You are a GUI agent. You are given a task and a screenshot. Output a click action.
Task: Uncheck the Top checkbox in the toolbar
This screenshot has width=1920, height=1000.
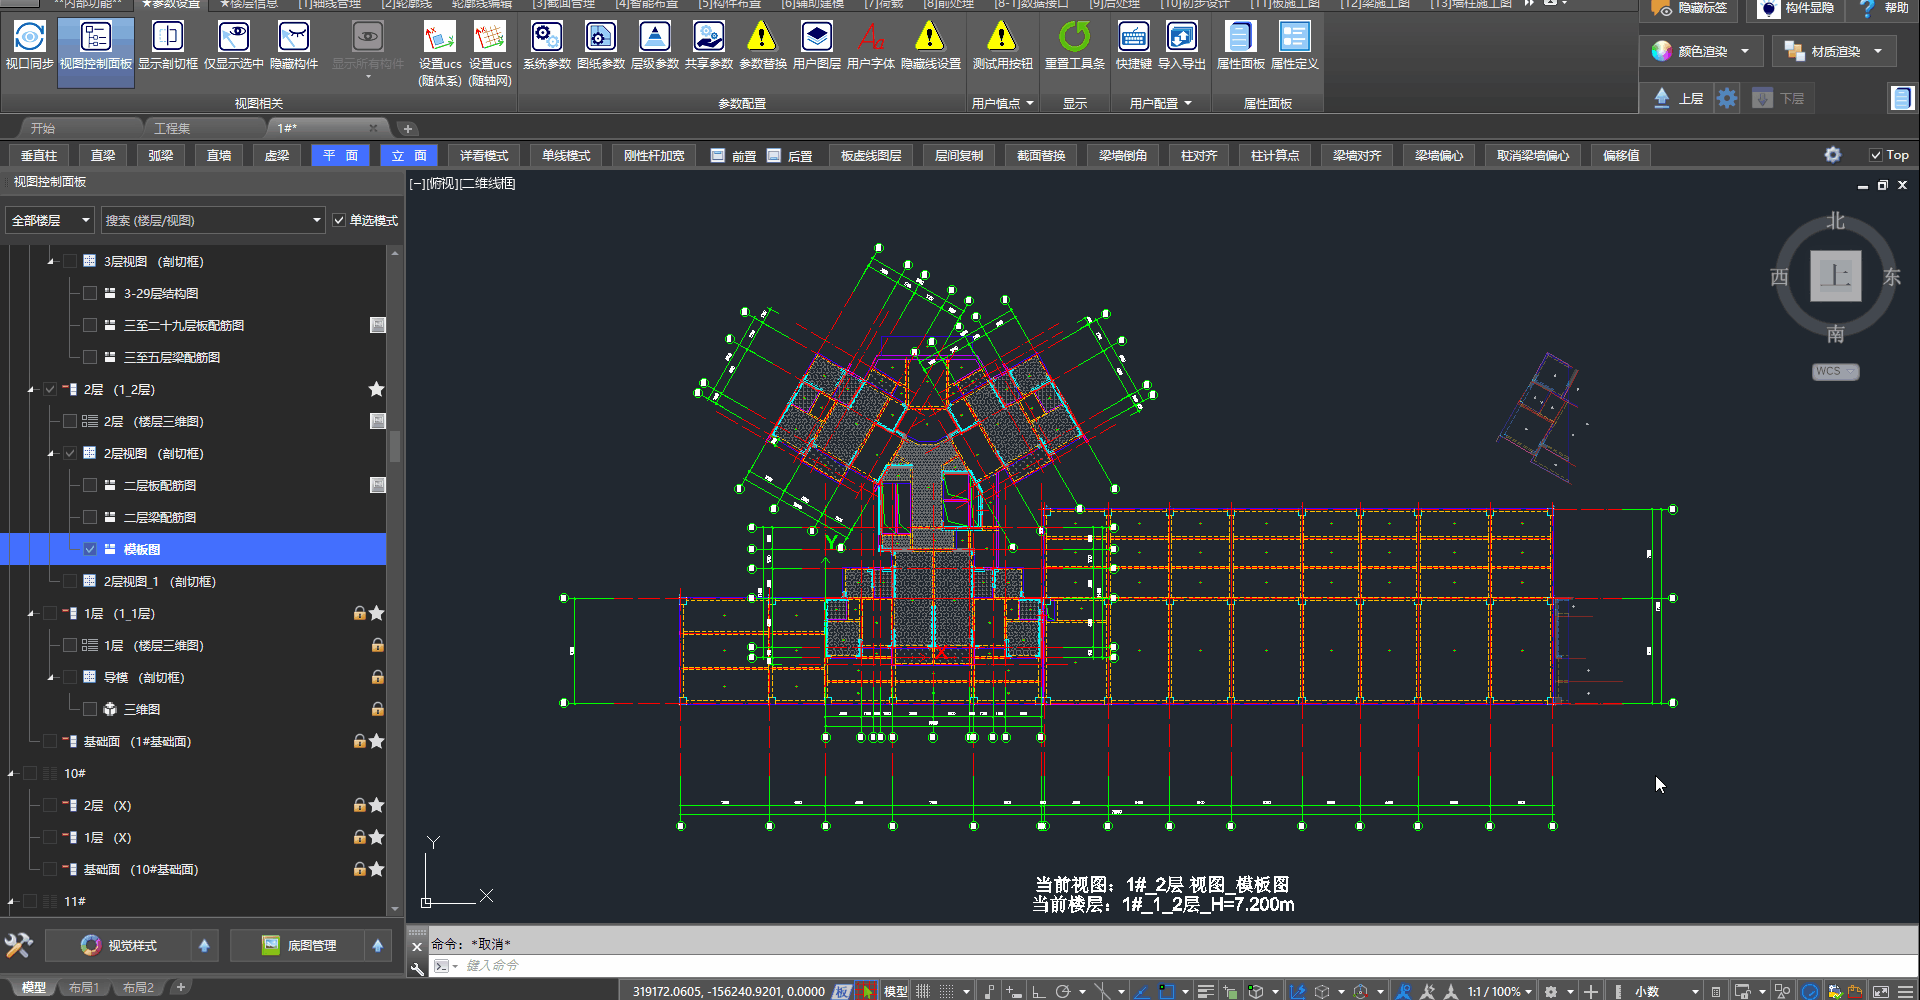[x=1876, y=155]
